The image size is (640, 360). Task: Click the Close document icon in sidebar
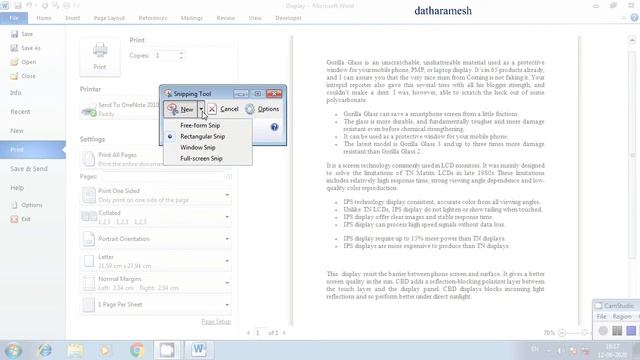(15, 76)
